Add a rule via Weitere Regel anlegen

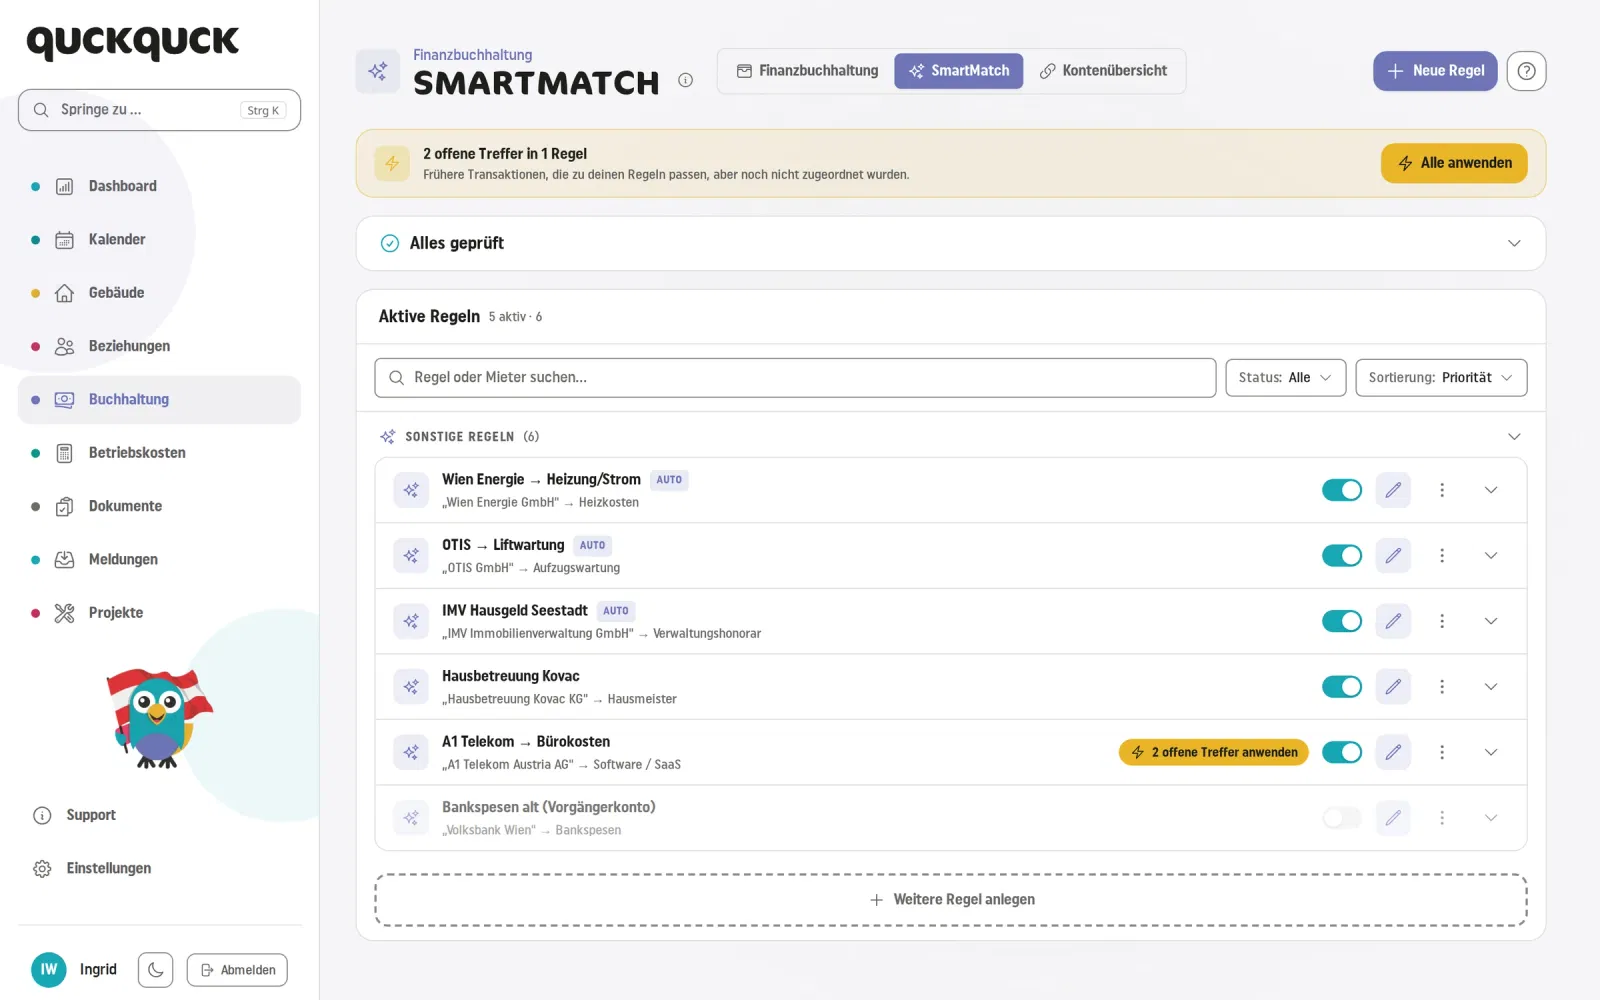point(951,900)
